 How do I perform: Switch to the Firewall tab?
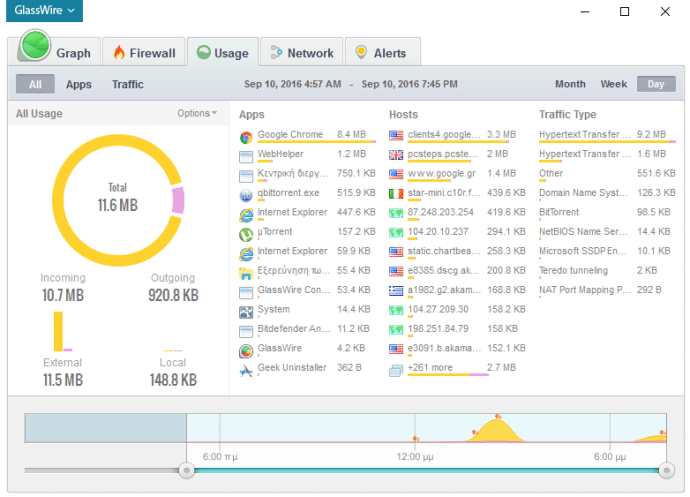tap(144, 53)
